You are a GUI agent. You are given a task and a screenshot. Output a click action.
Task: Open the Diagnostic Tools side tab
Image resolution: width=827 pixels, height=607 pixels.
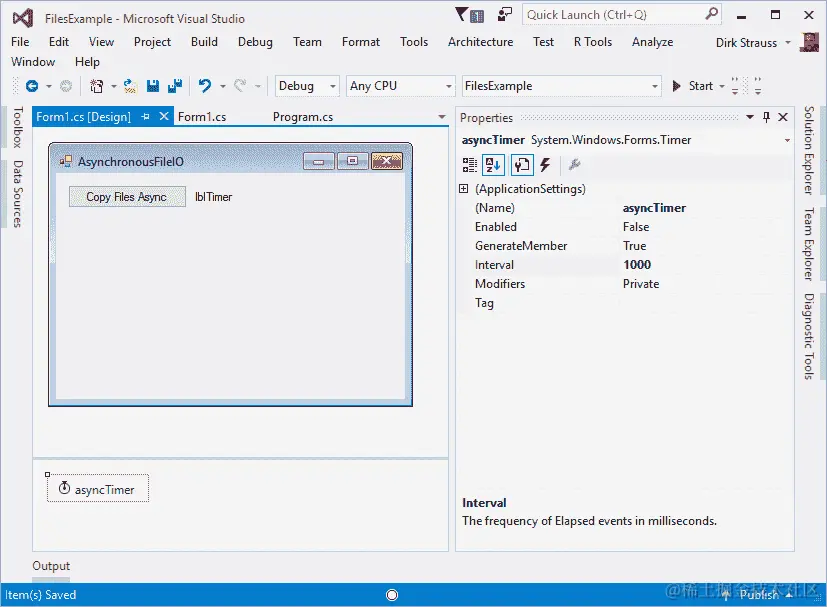pos(809,336)
